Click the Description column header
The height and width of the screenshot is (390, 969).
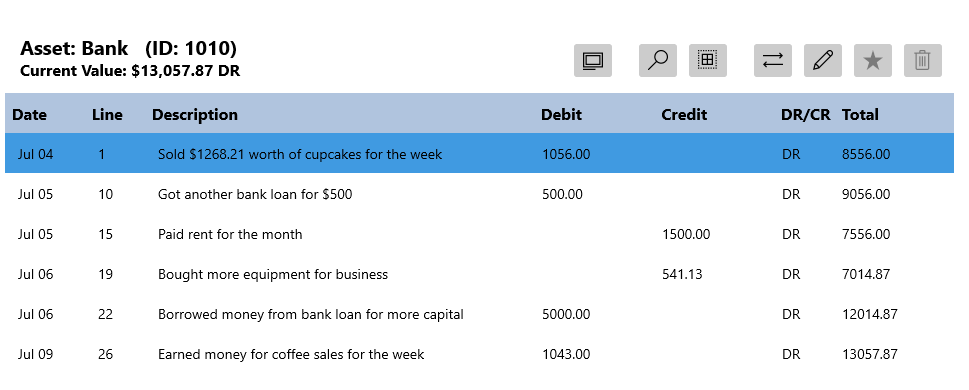pyautogui.click(x=195, y=115)
